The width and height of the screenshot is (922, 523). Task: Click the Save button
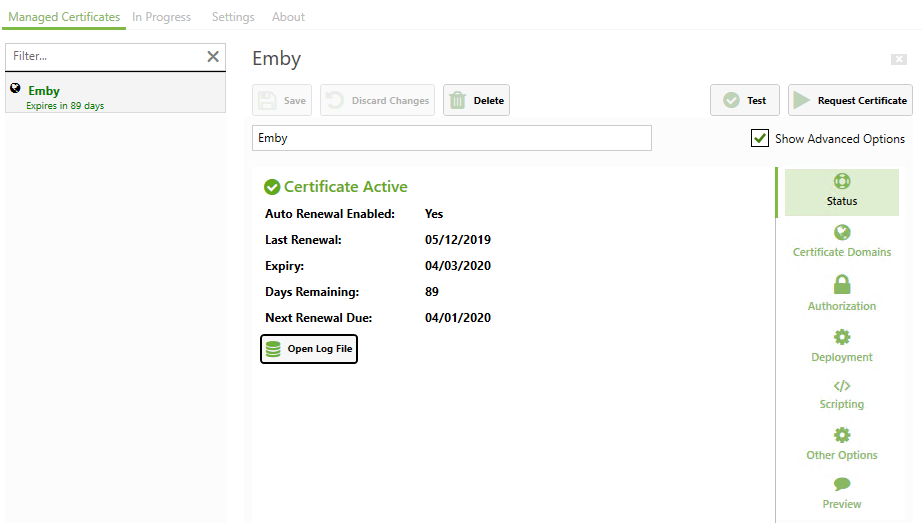[x=282, y=100]
